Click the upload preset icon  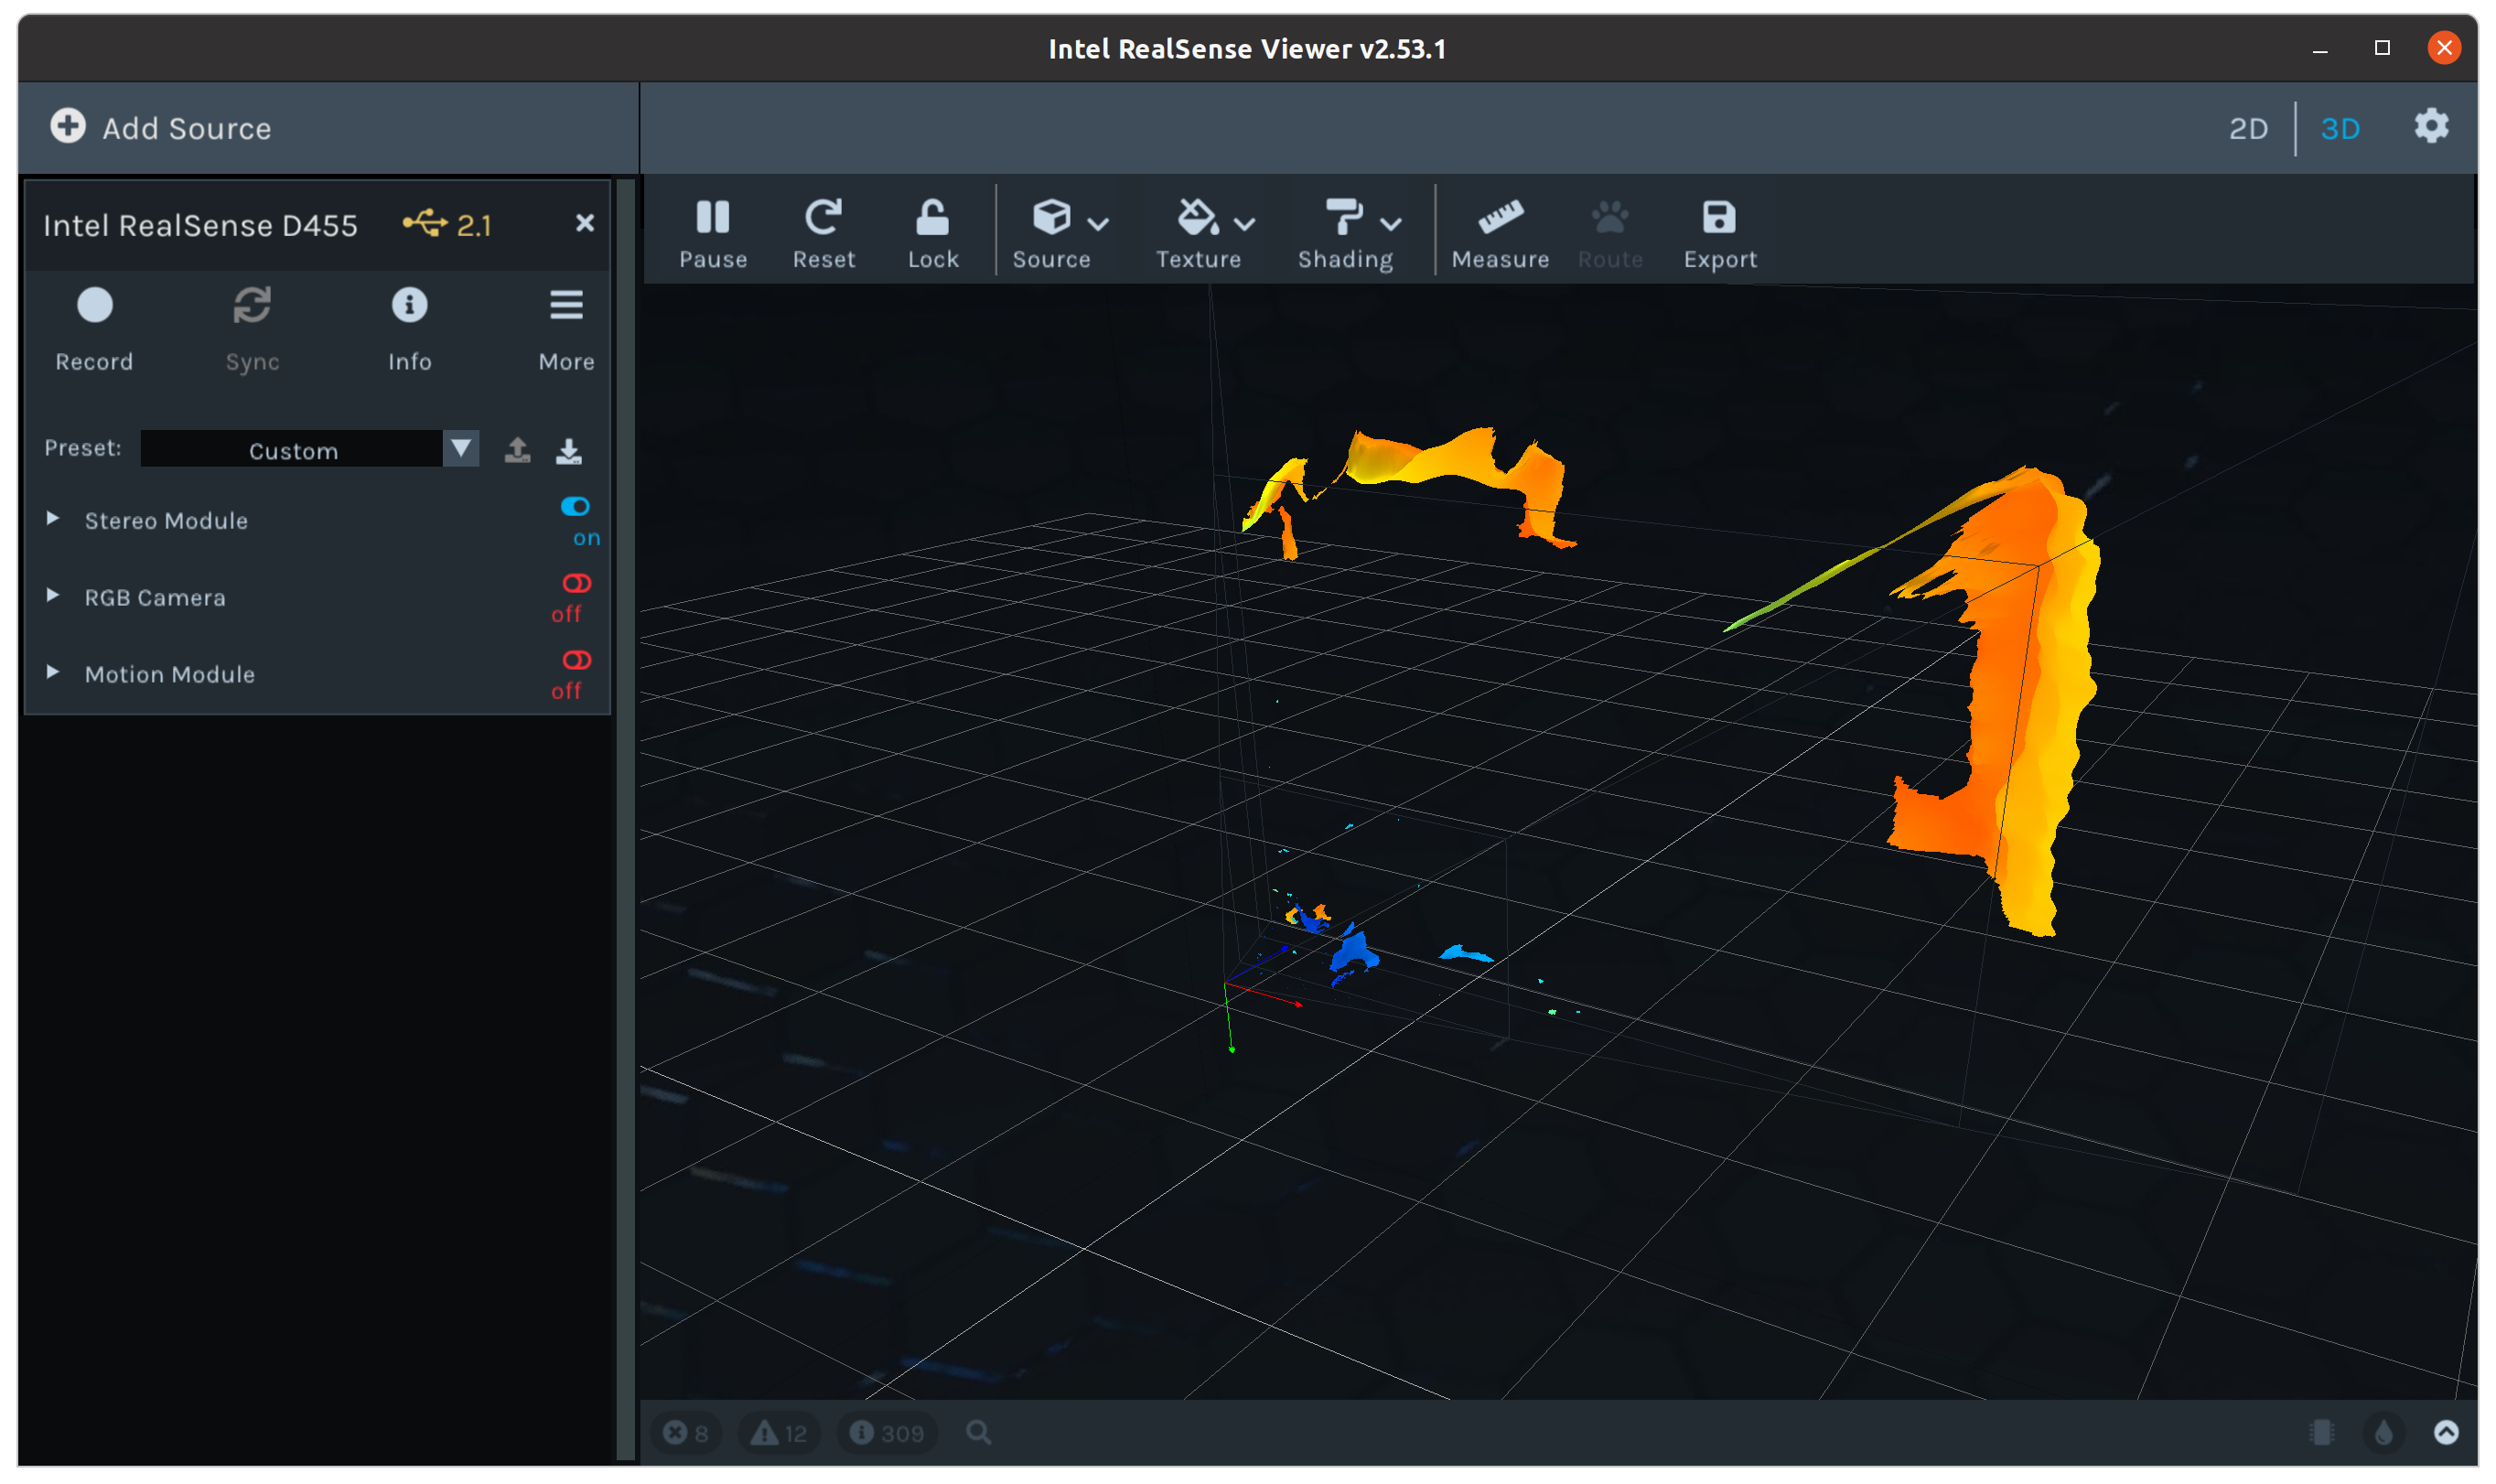517,450
